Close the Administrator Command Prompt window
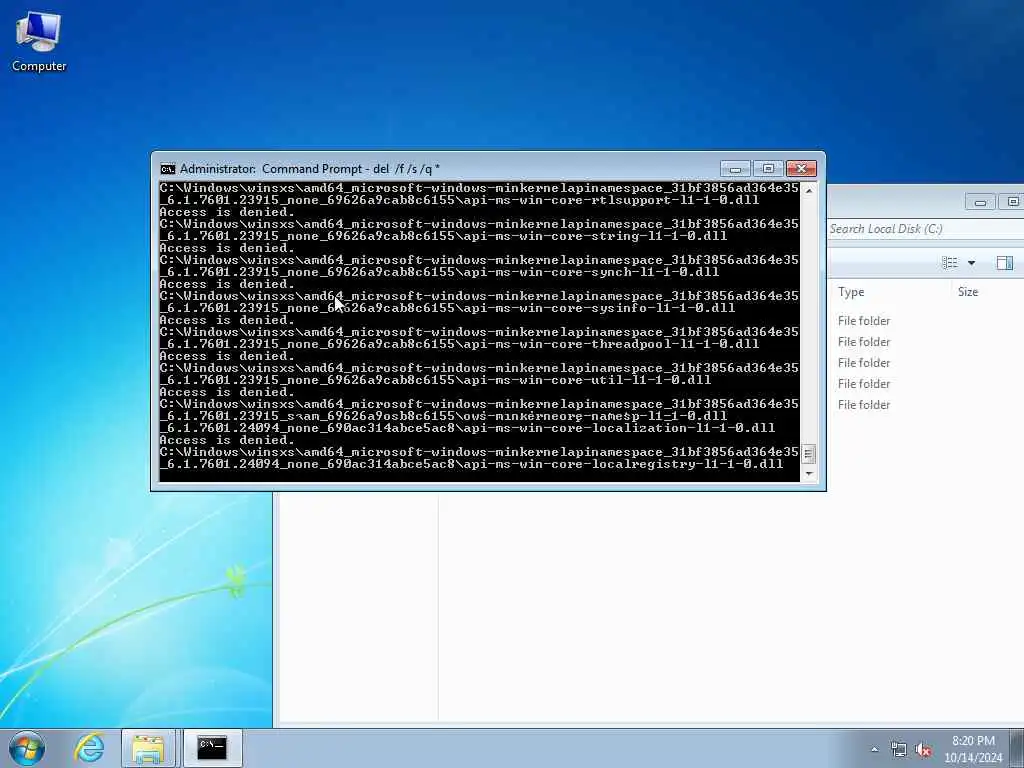Image resolution: width=1024 pixels, height=768 pixels. 801,169
